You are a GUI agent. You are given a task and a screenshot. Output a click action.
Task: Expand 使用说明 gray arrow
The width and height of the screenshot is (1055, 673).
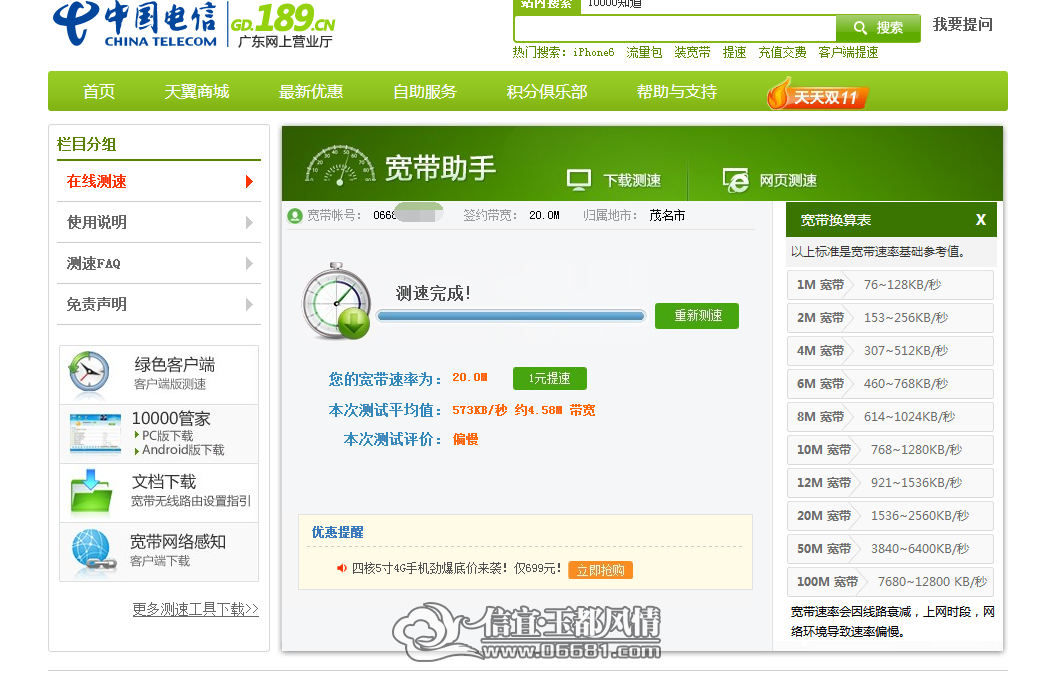click(250, 223)
